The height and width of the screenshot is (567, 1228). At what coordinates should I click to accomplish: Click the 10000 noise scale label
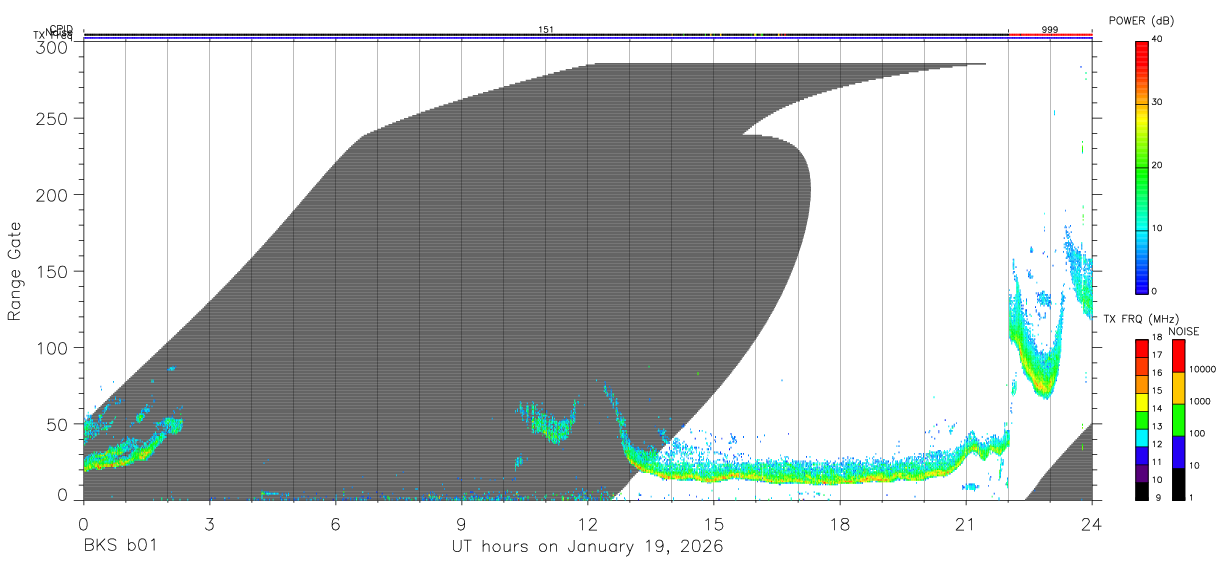coord(1204,369)
